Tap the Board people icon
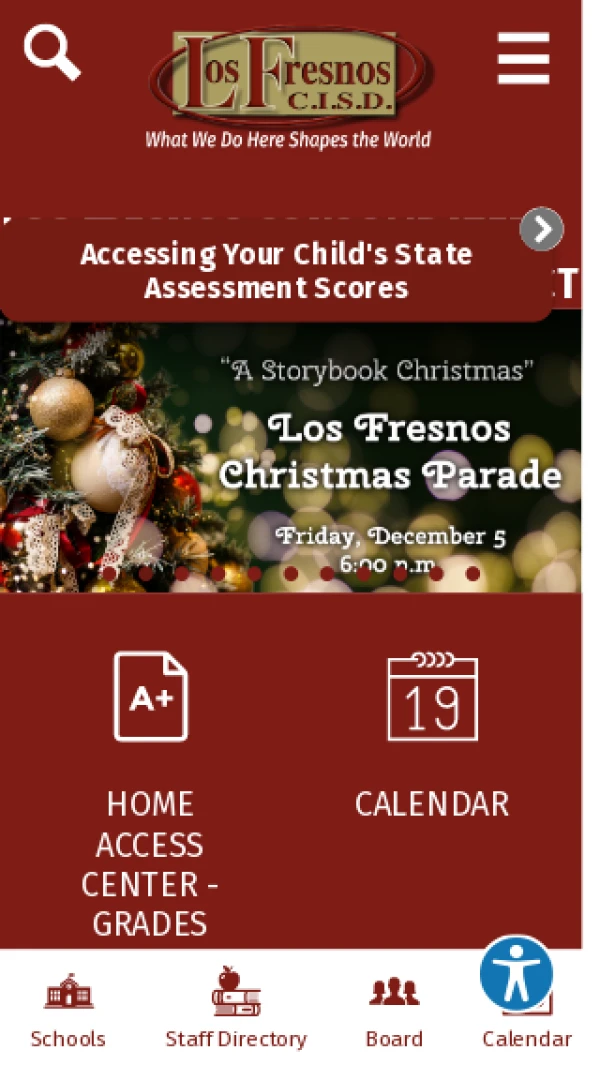Viewport: 600px width, 1065px height. [x=394, y=992]
